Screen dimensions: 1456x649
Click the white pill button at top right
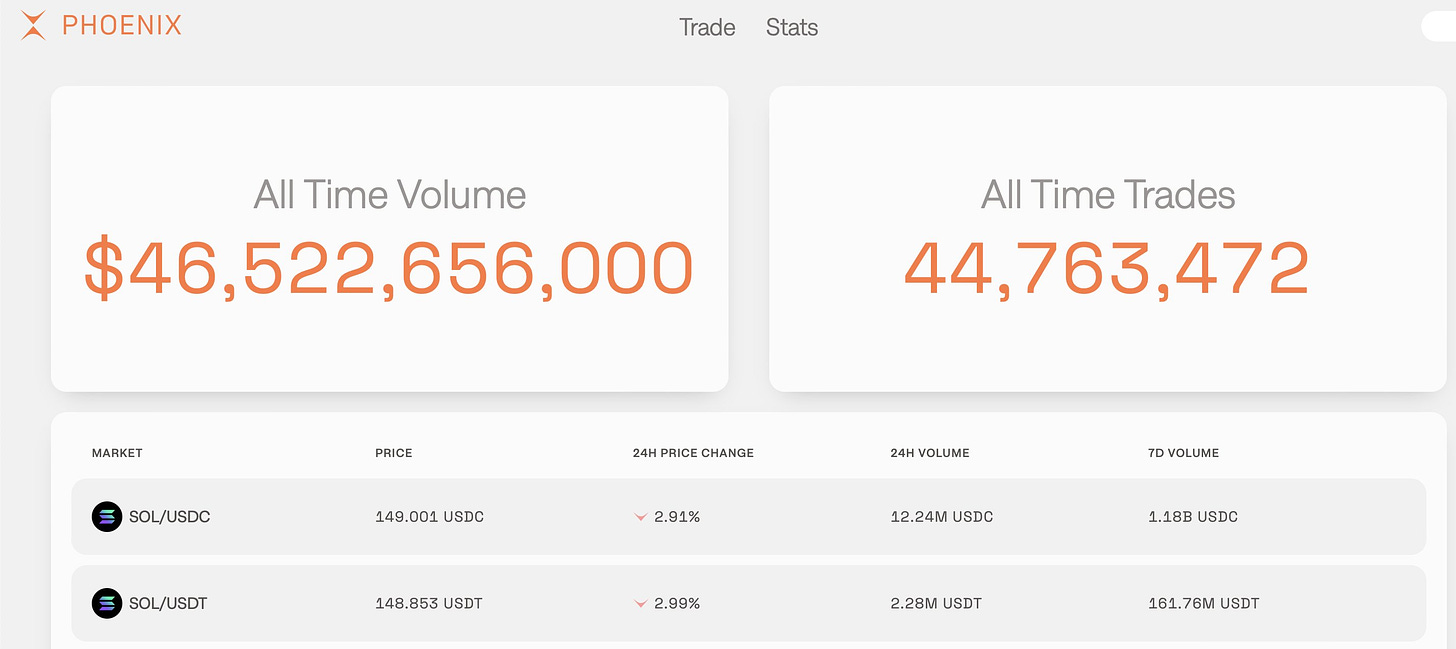(x=1438, y=28)
